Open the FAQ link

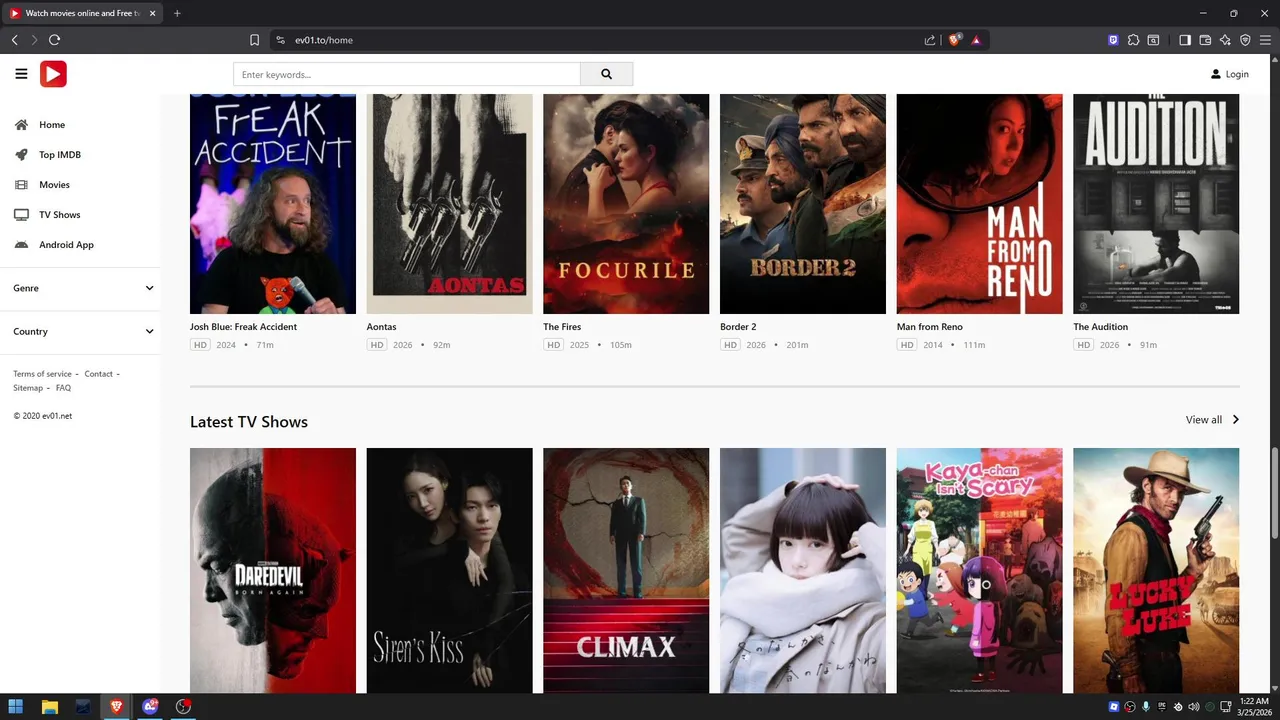click(x=63, y=388)
